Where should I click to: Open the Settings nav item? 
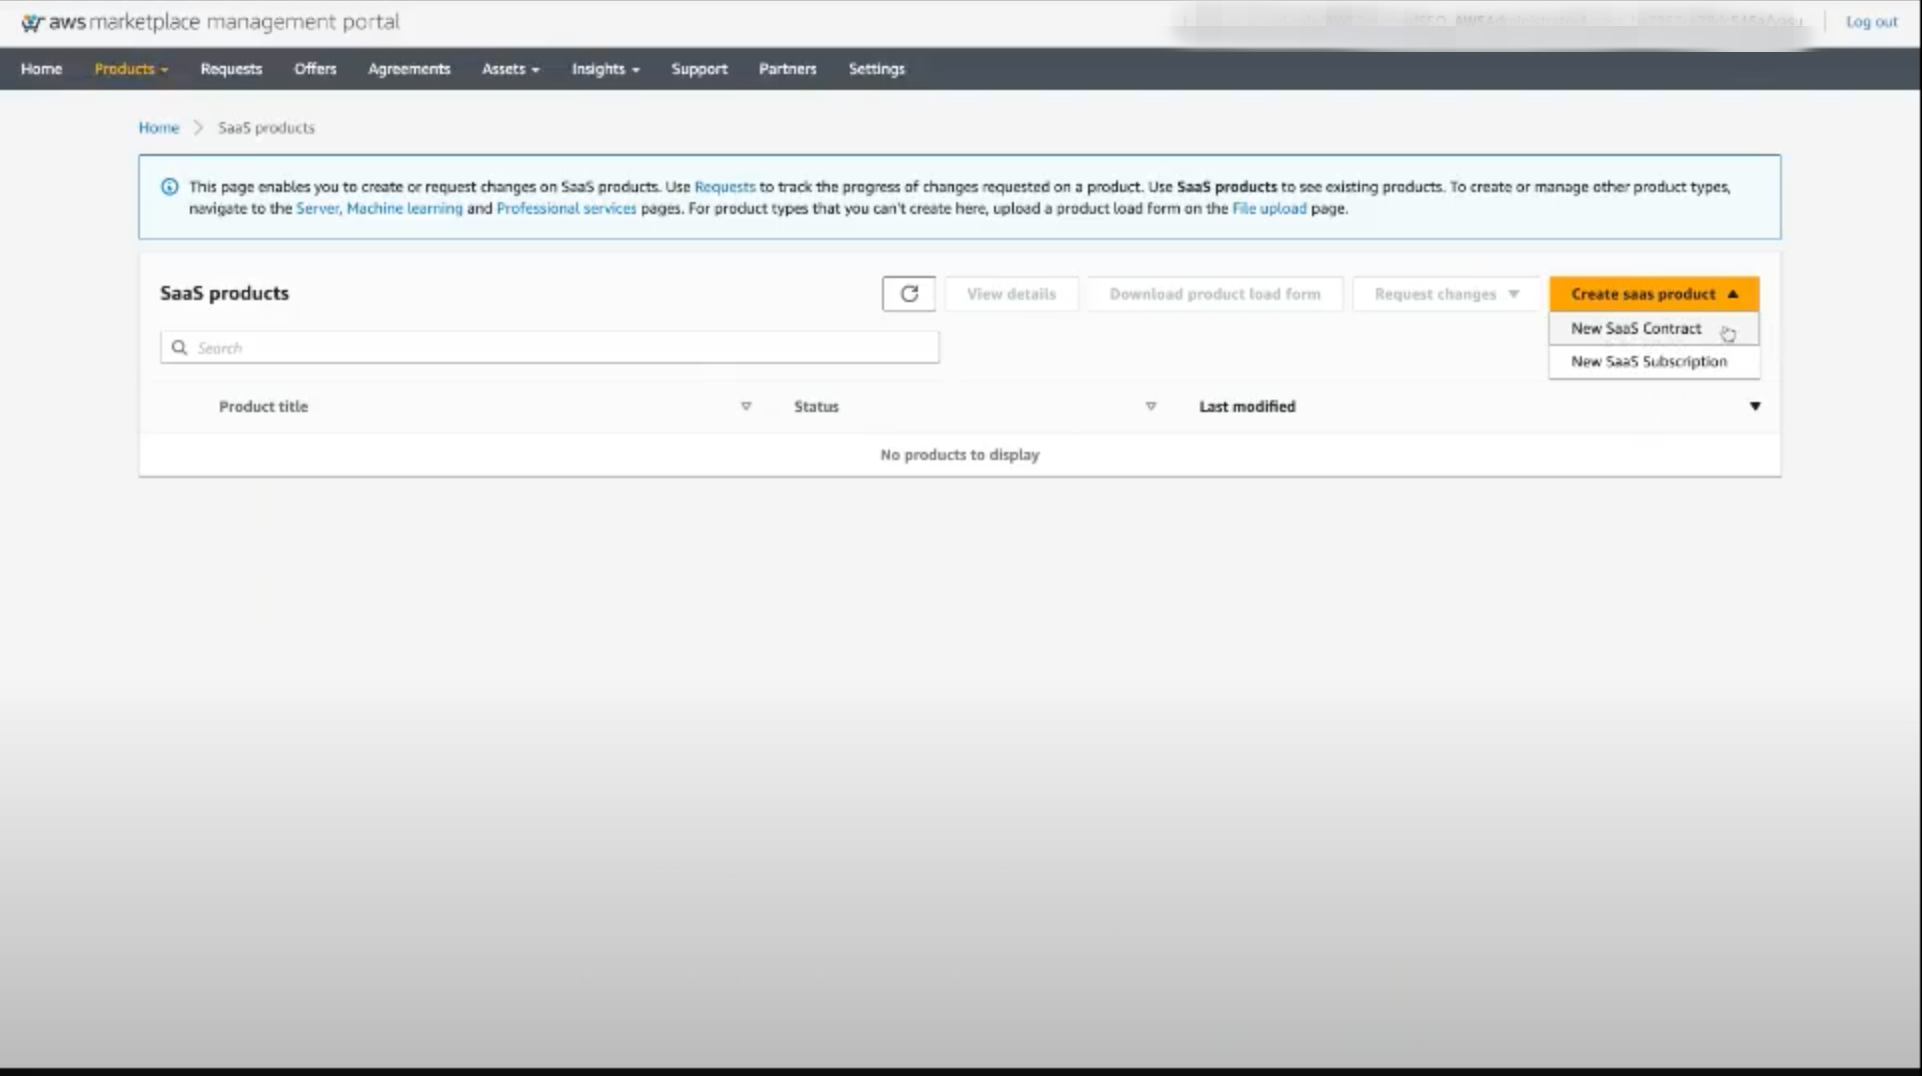[x=876, y=69]
